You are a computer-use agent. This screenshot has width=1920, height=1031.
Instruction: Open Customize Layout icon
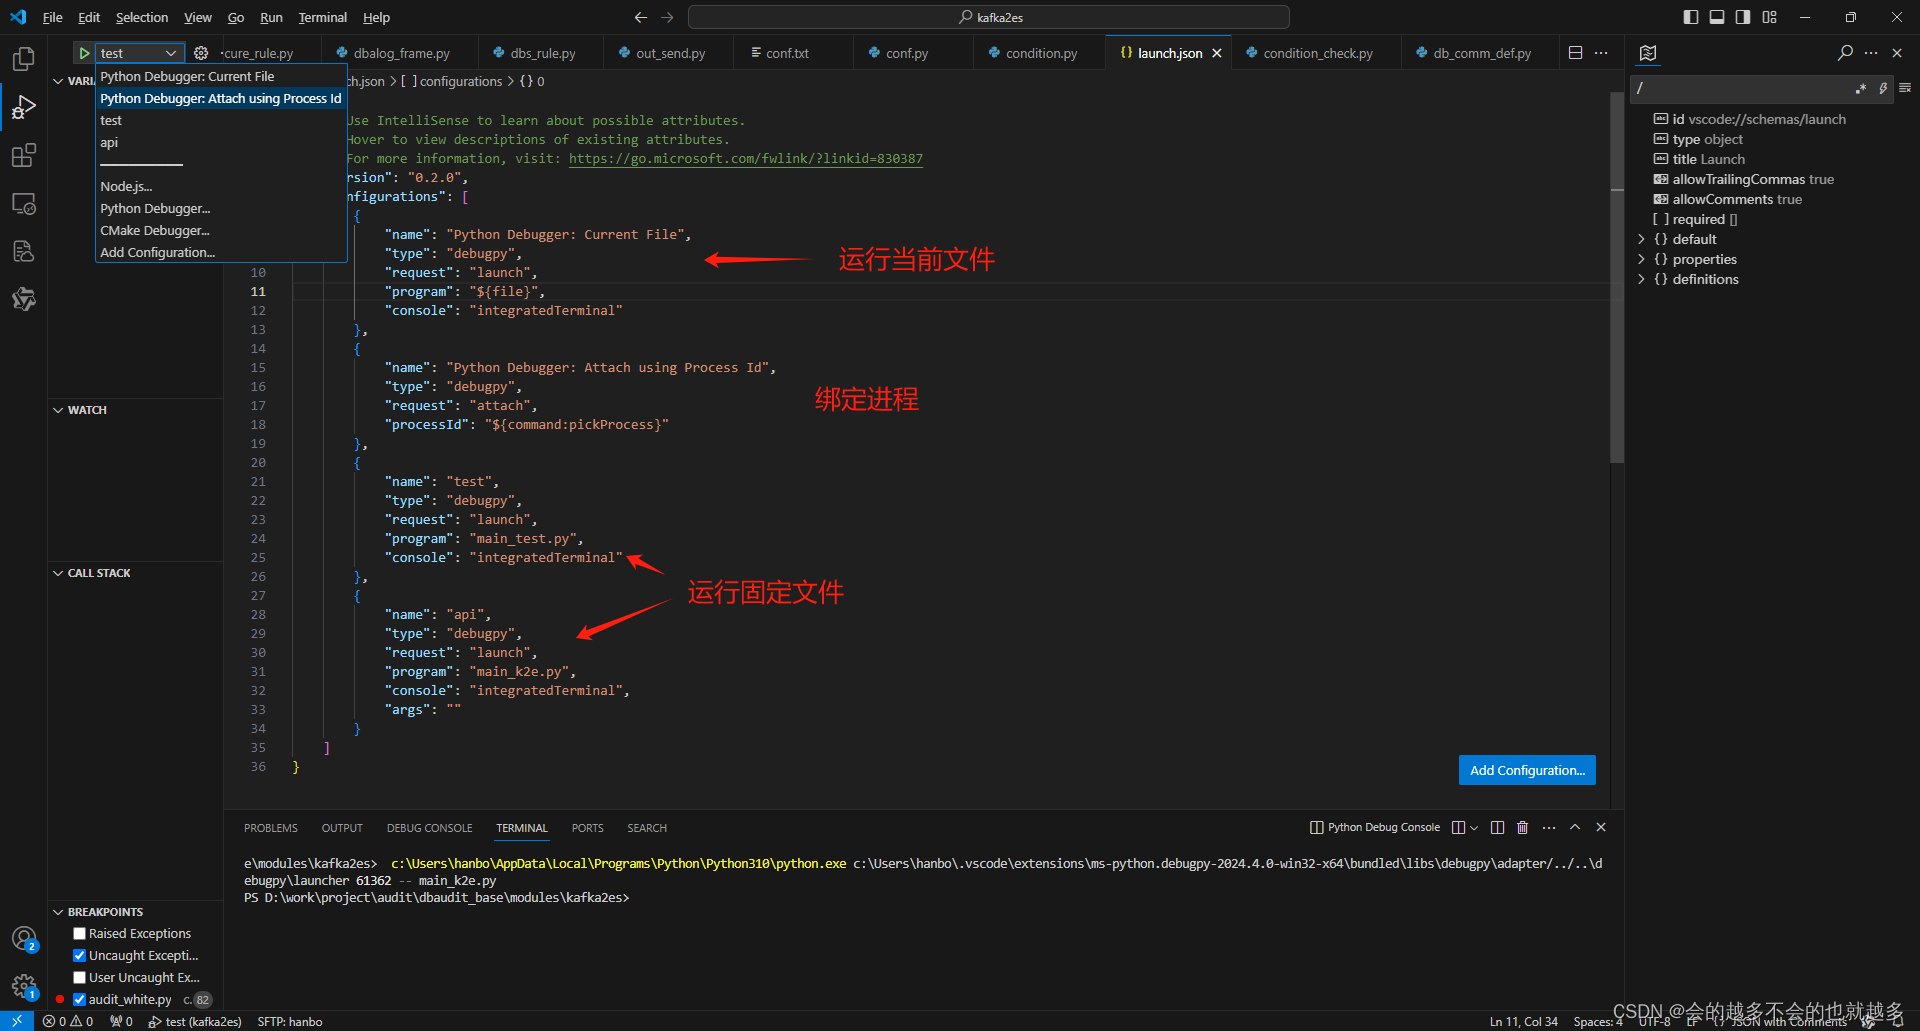click(1770, 17)
